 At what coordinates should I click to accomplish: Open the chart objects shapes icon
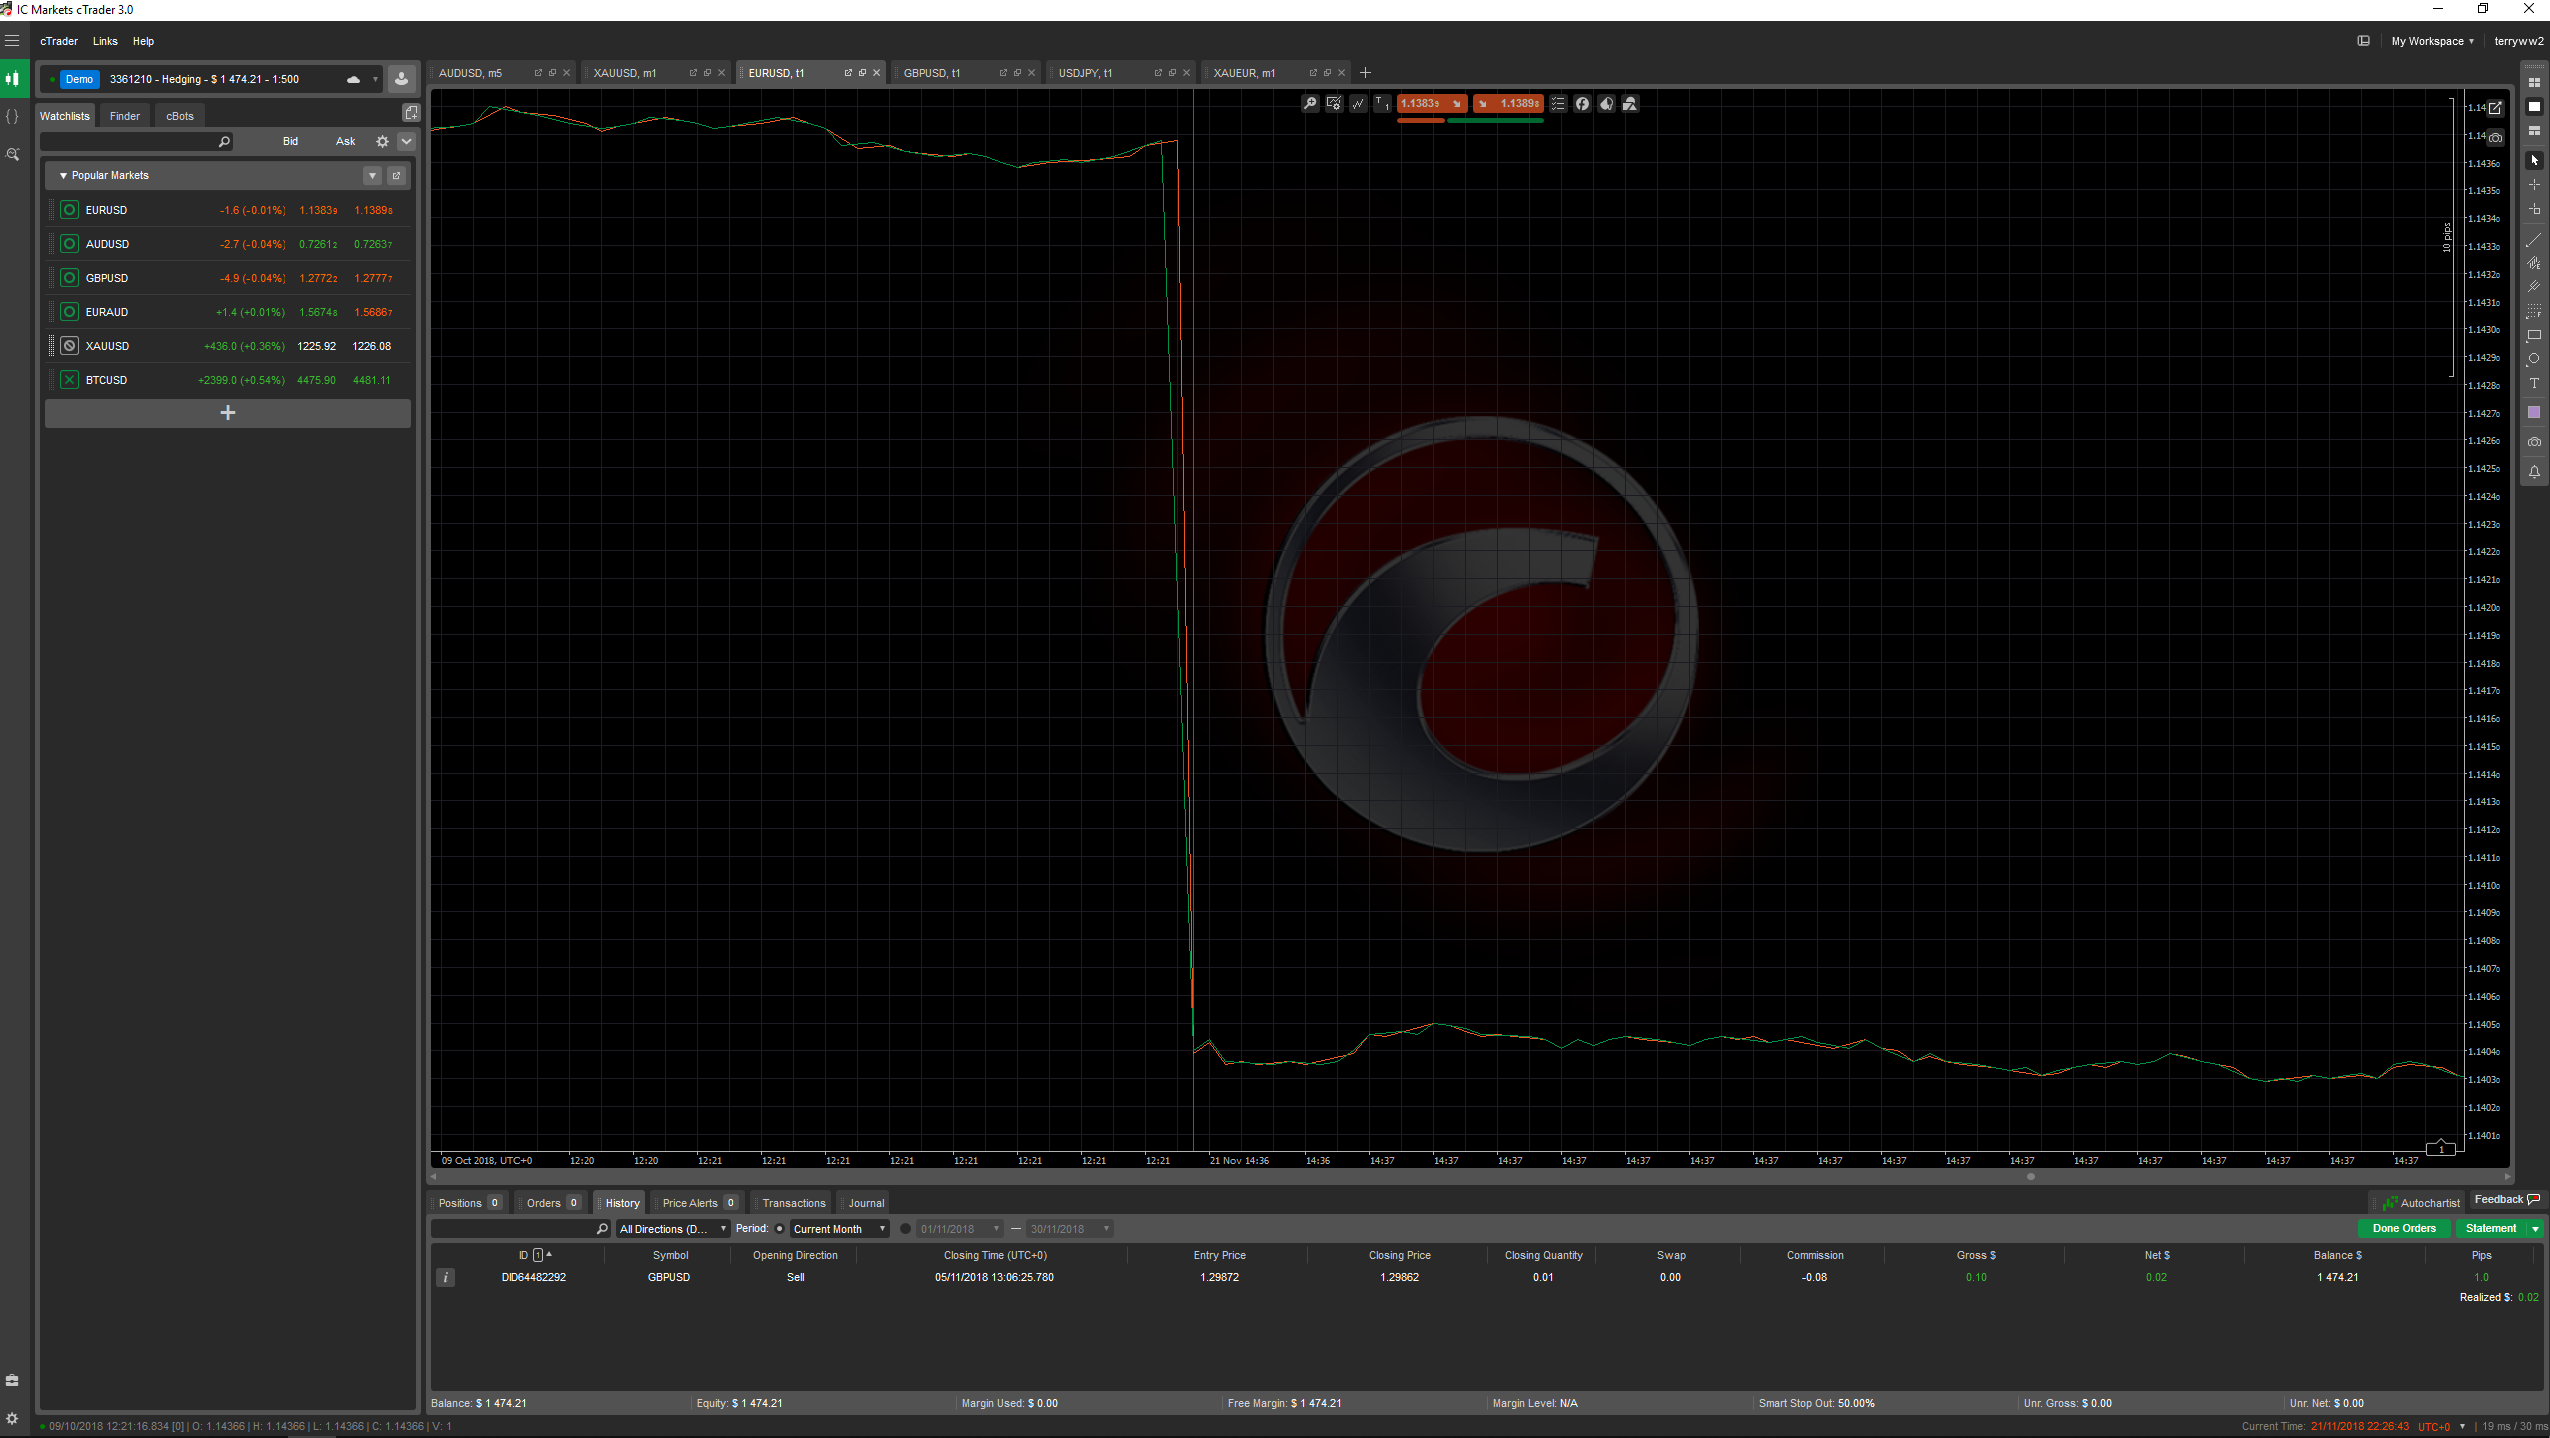[1630, 104]
